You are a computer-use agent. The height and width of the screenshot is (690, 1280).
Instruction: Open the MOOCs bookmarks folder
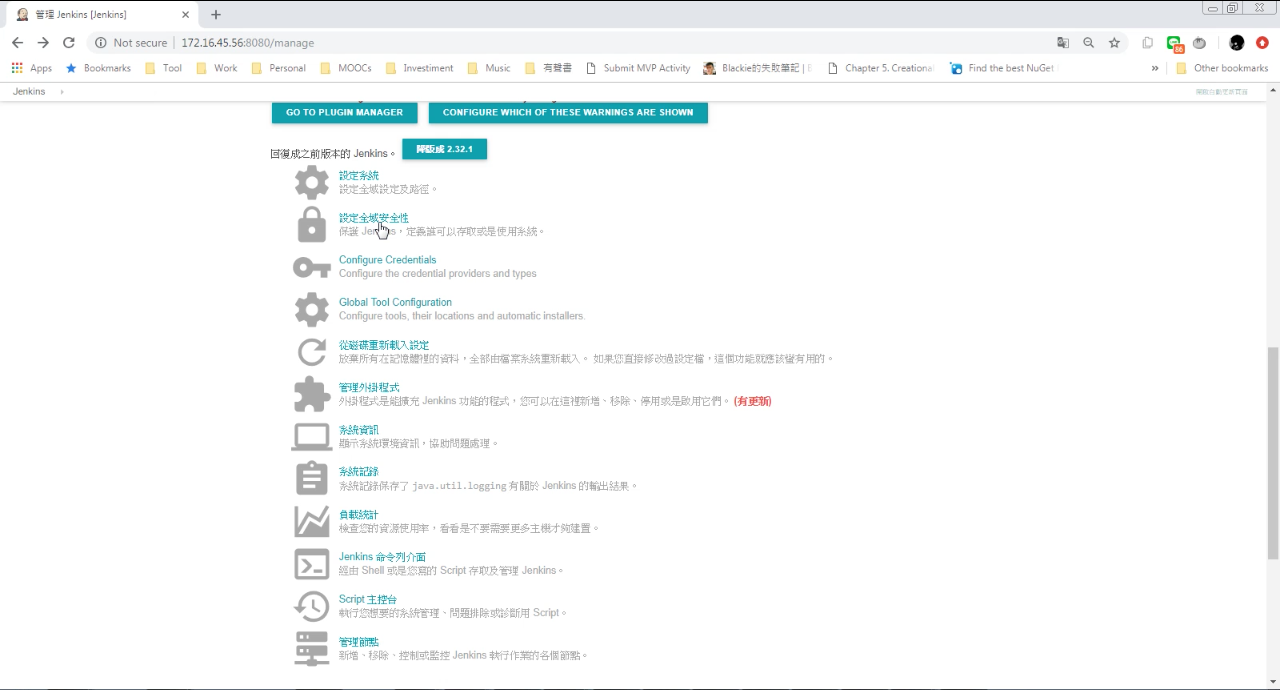pos(346,68)
